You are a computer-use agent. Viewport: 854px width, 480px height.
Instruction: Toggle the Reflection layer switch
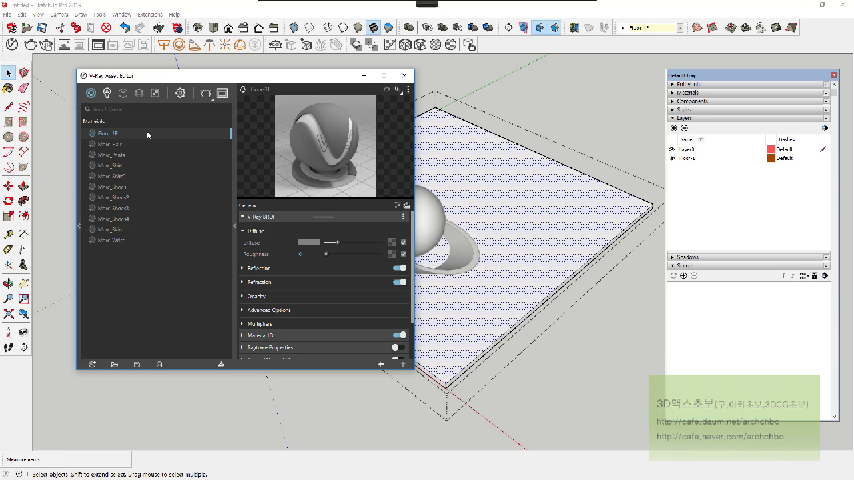[400, 268]
